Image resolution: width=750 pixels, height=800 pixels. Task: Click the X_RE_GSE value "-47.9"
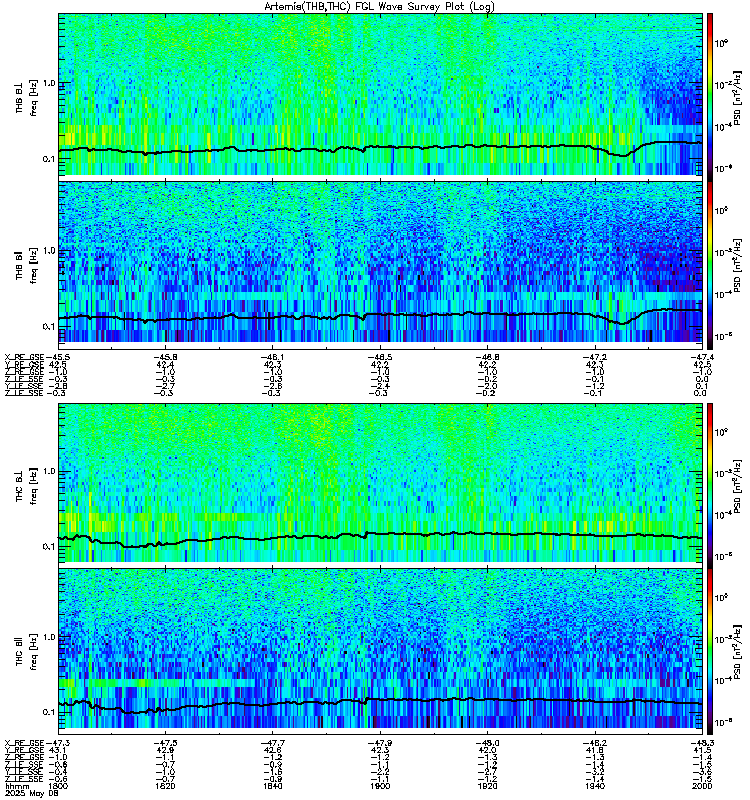pyautogui.click(x=380, y=743)
